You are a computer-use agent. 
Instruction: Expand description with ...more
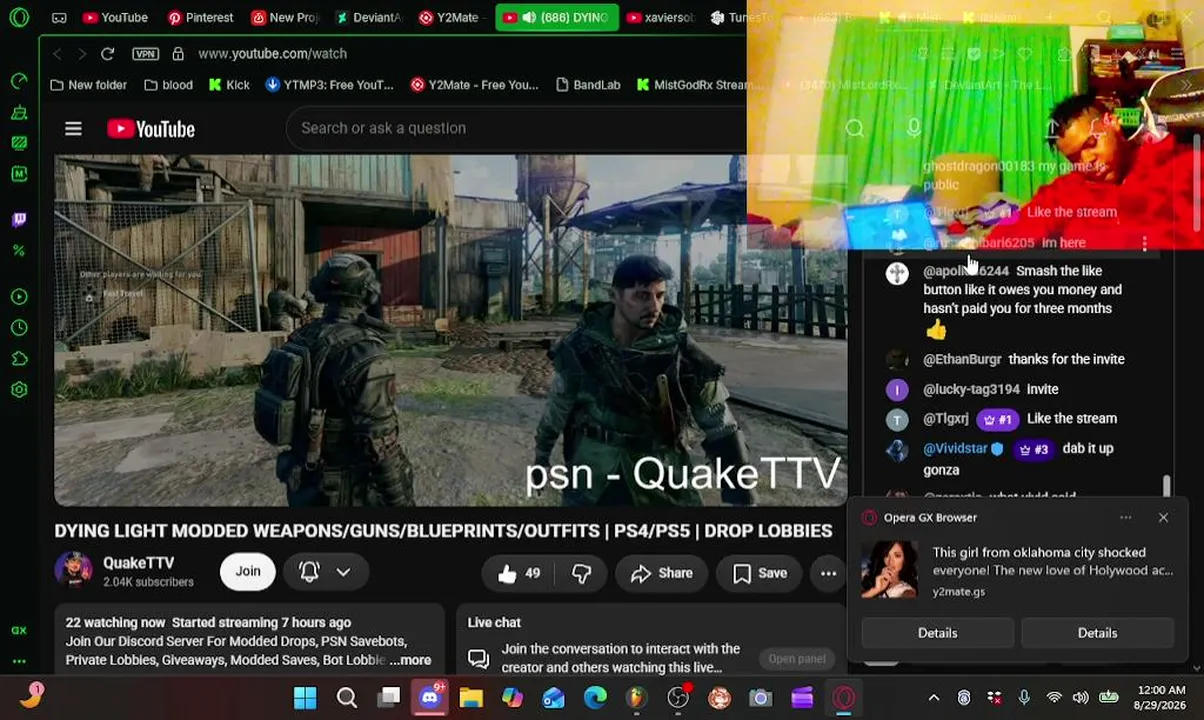click(410, 660)
